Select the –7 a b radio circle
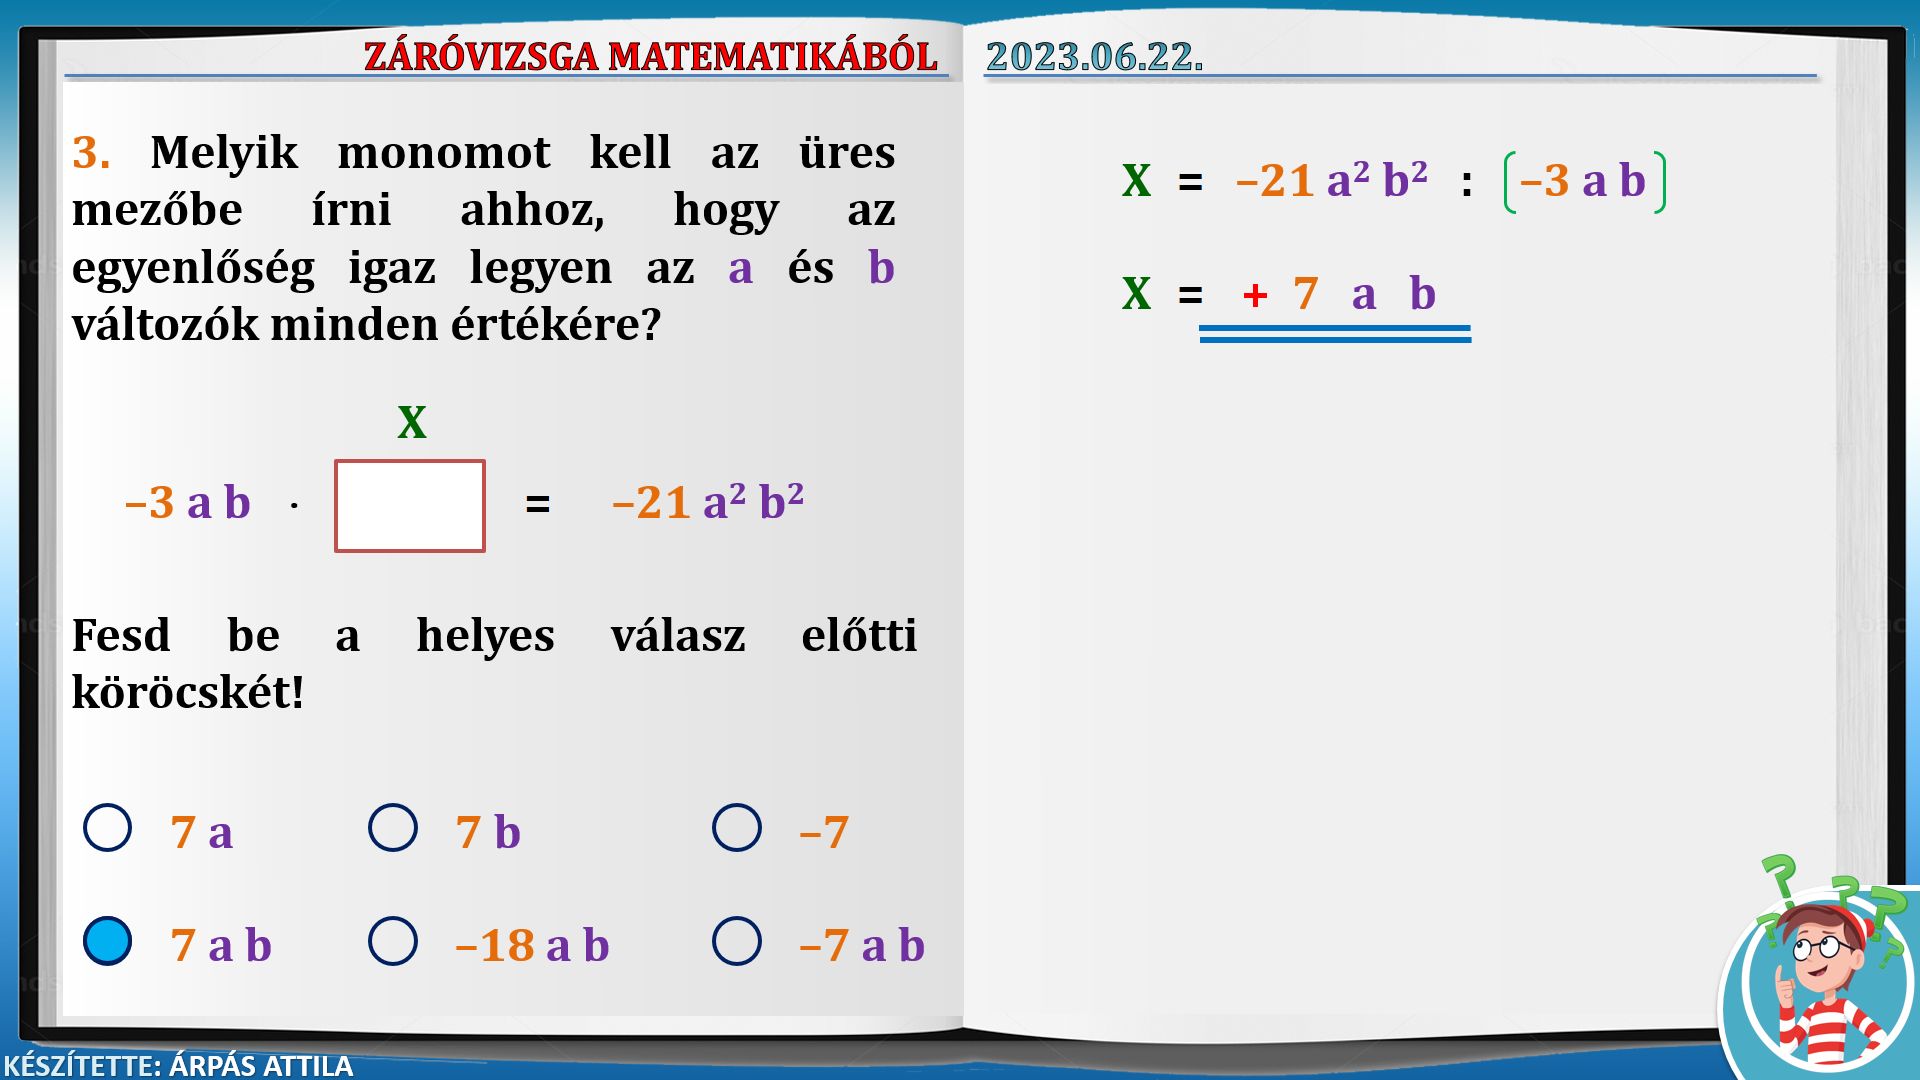 coord(737,941)
